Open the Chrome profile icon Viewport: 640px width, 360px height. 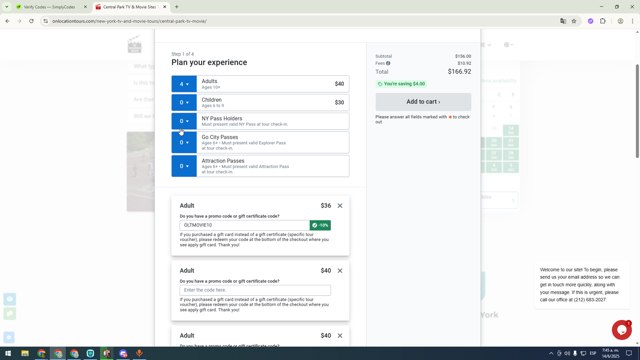620,21
